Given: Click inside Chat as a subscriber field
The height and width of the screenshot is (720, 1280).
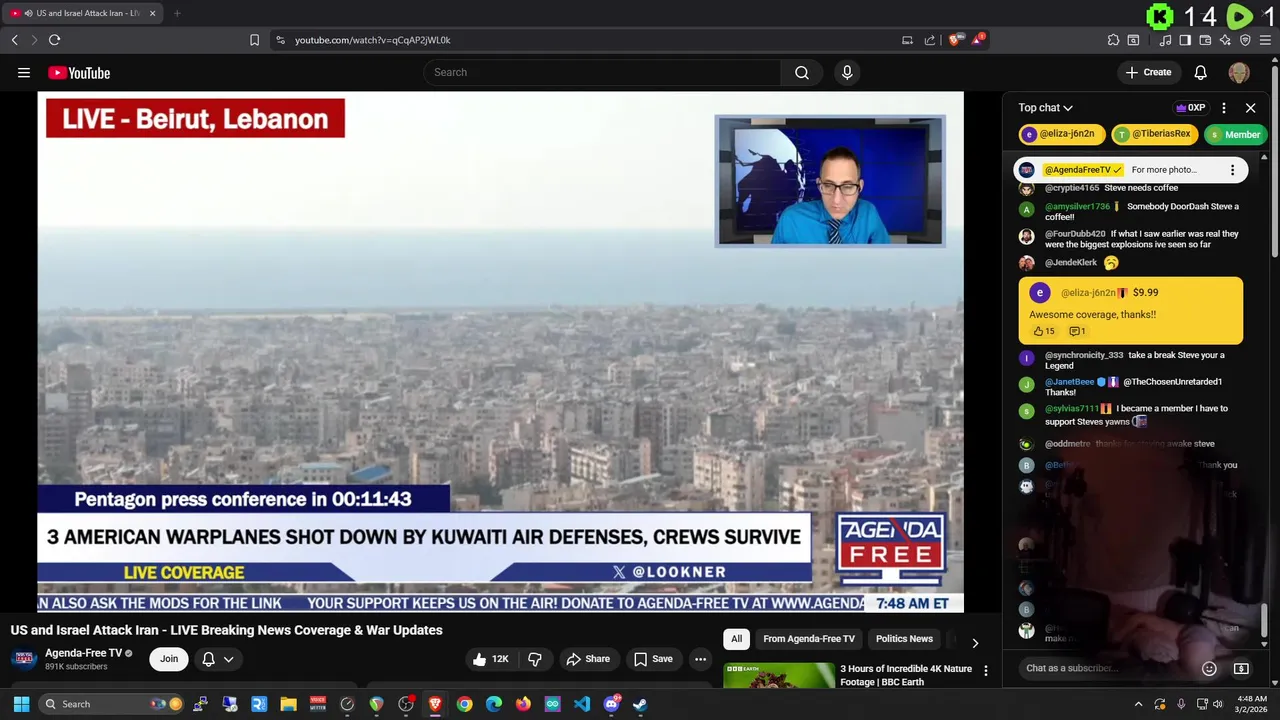Looking at the screenshot, I should [x=1108, y=668].
